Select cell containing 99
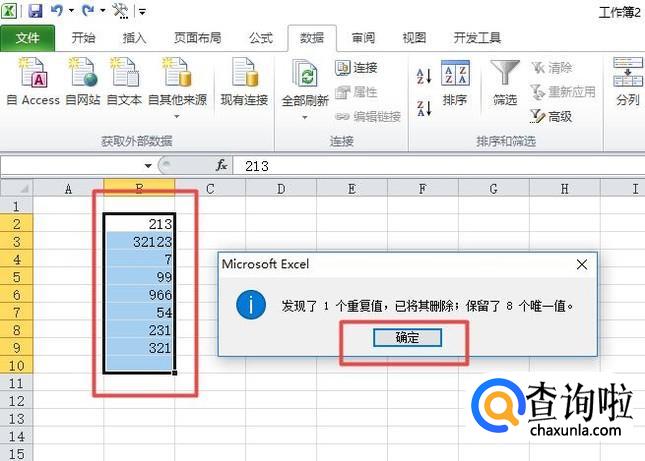The height and width of the screenshot is (461, 645). pos(139,277)
